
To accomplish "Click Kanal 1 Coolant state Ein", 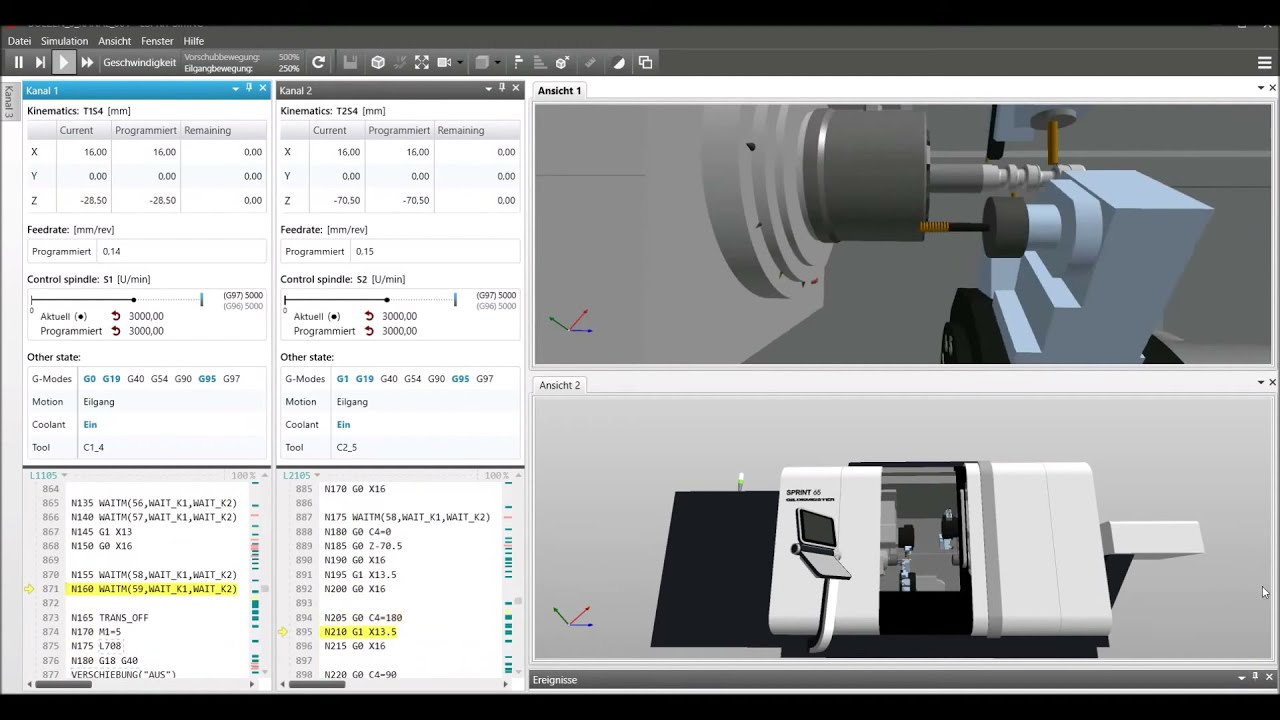I will click(x=90, y=425).
